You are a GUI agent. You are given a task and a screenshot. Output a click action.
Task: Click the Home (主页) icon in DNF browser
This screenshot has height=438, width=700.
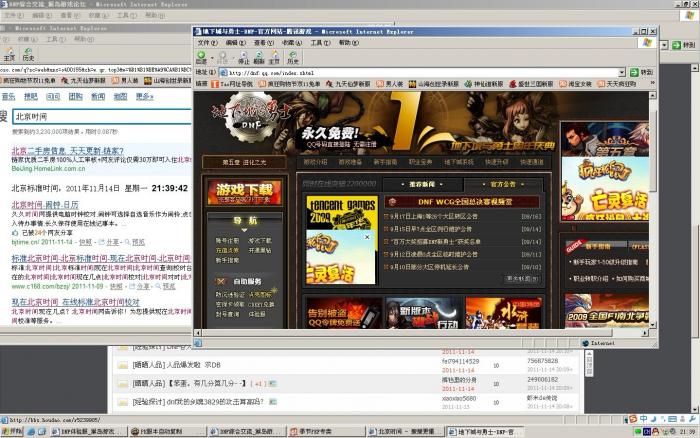[x=274, y=58]
